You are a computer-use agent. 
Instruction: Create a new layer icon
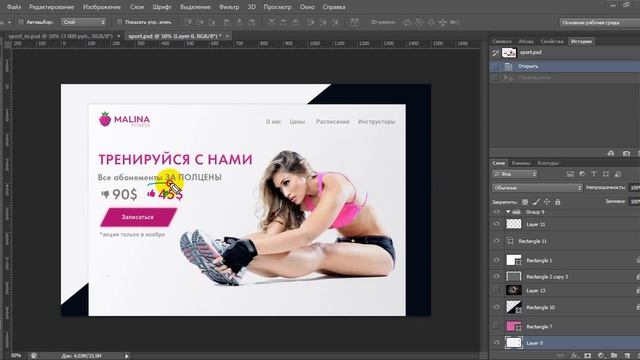click(627, 356)
